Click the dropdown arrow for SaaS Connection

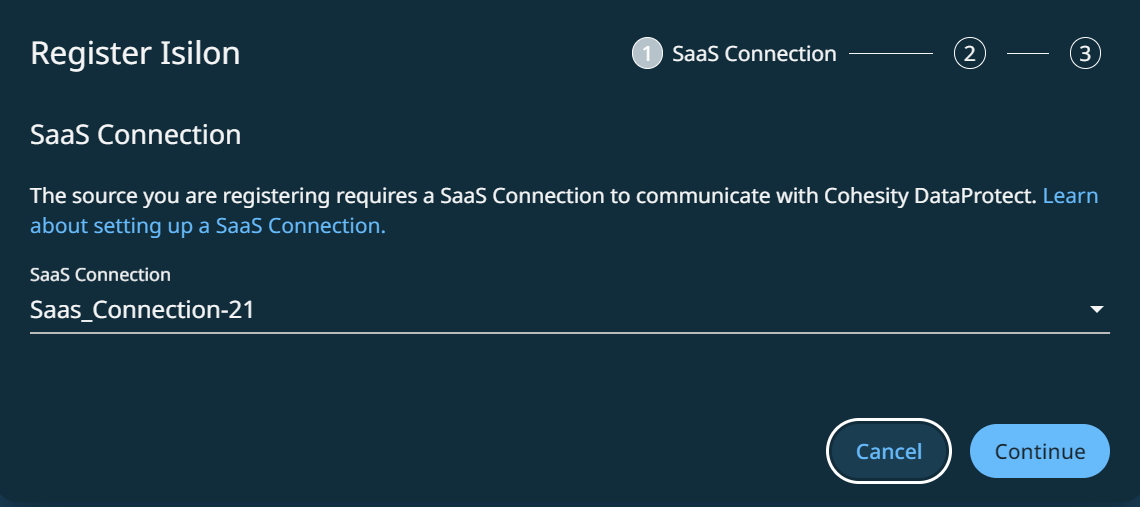click(x=1096, y=310)
